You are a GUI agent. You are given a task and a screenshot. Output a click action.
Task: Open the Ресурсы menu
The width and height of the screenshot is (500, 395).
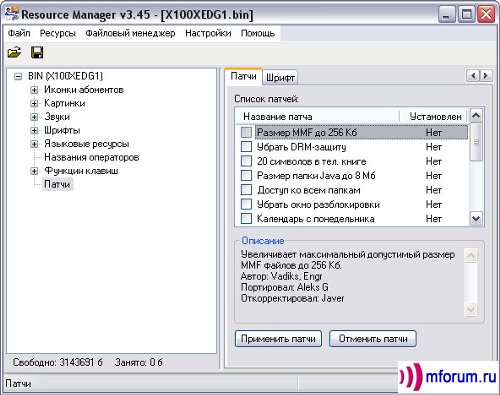pyautogui.click(x=58, y=33)
